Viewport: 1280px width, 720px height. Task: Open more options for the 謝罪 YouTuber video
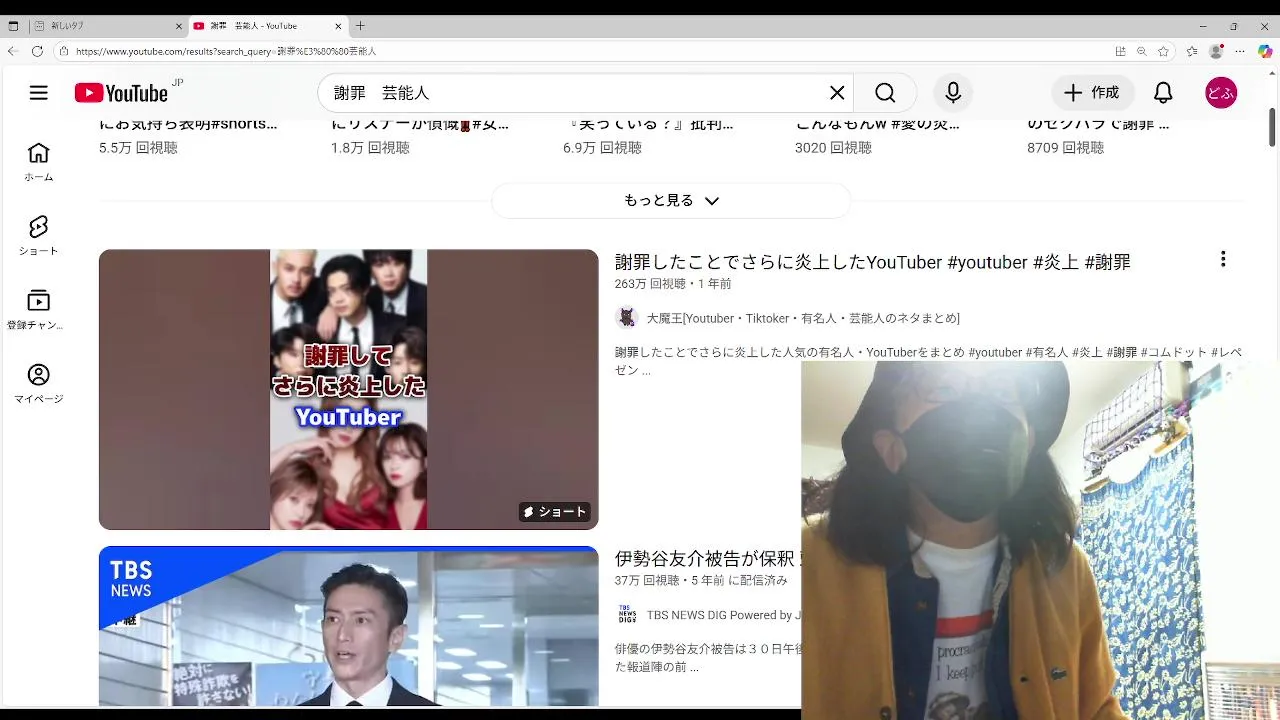coord(1222,260)
